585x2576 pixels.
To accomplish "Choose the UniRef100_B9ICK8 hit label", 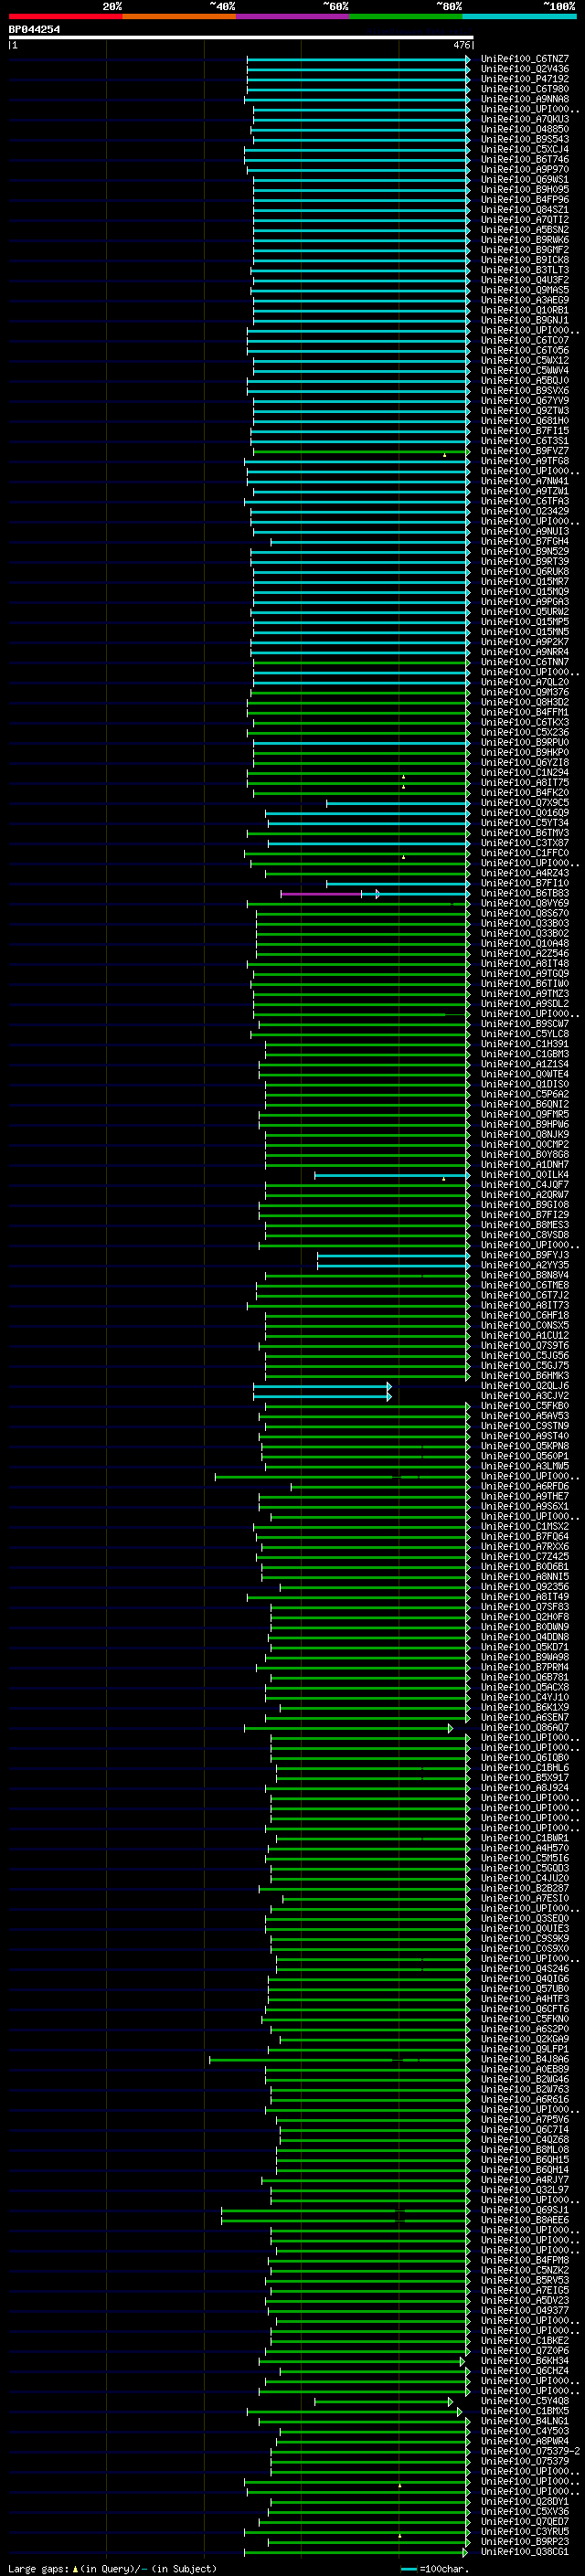I will point(524,259).
